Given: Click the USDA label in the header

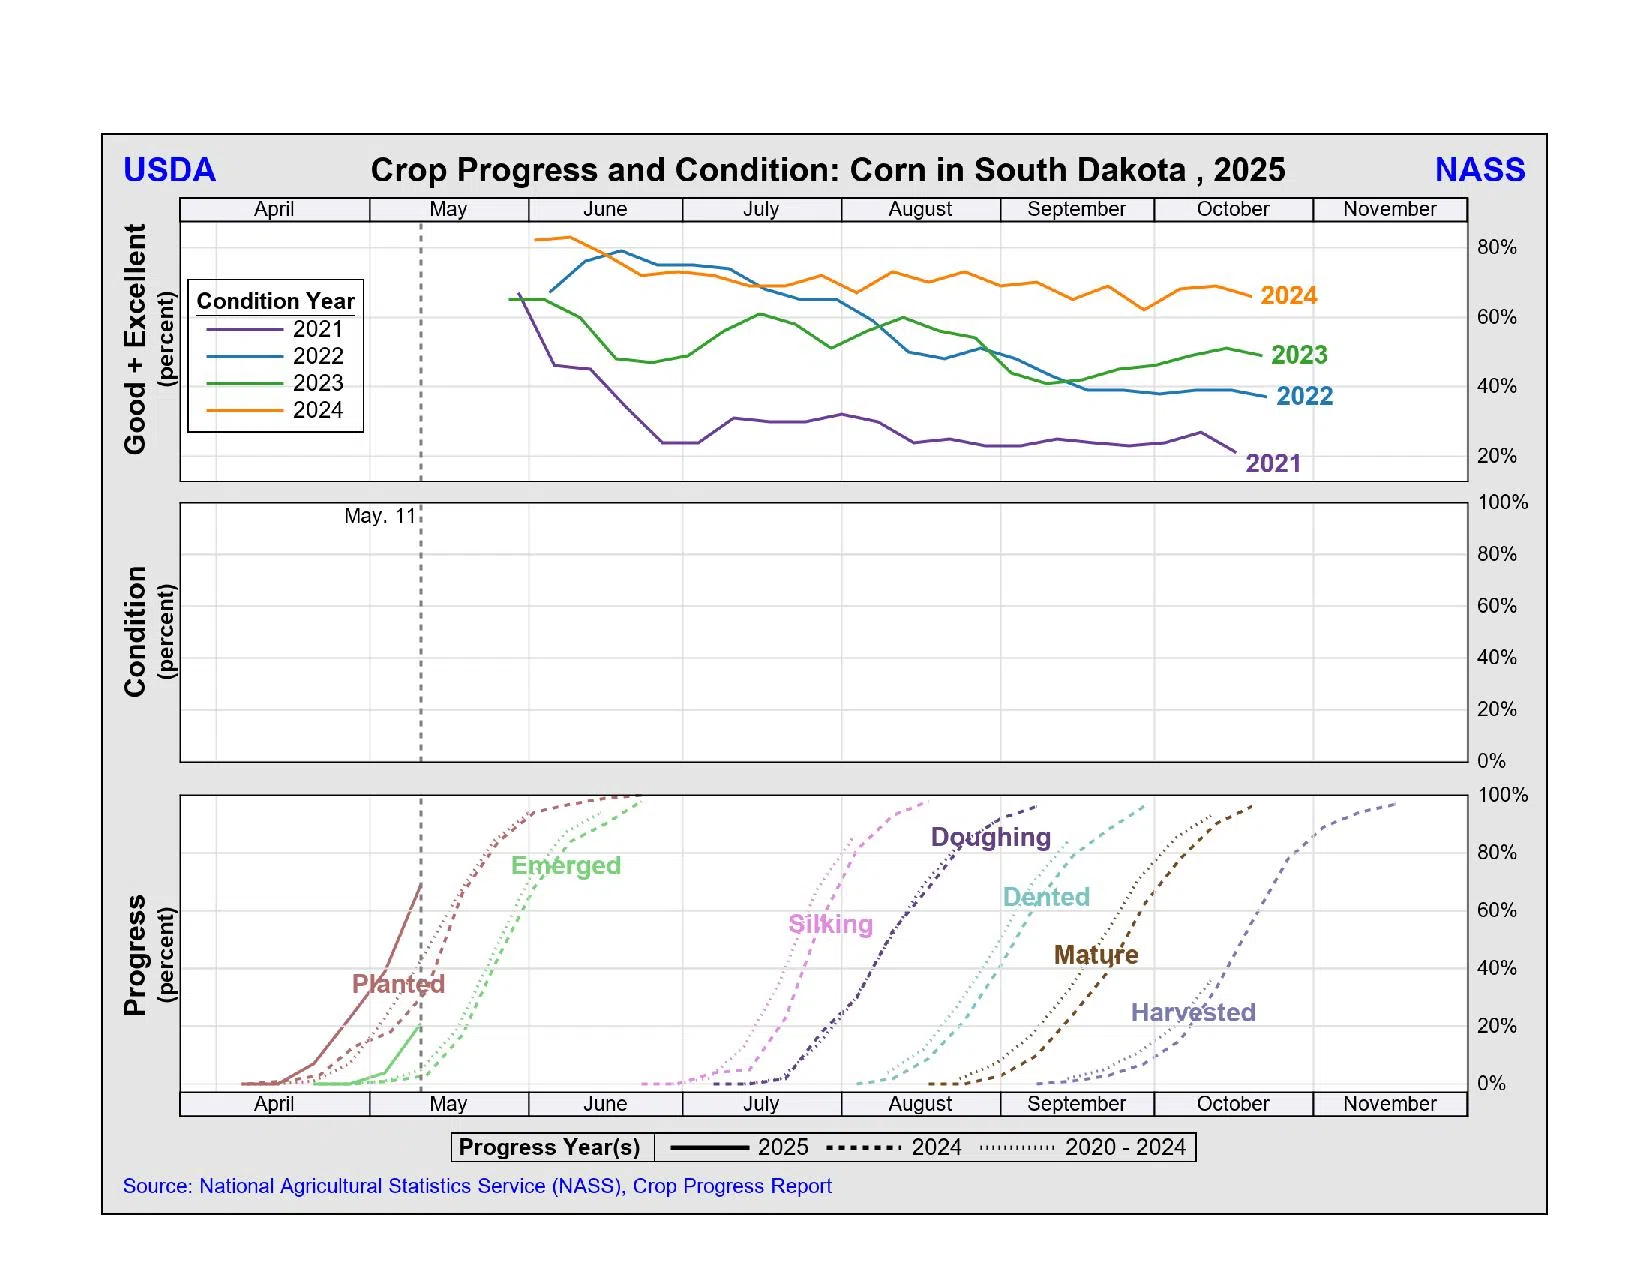Looking at the screenshot, I should 169,170.
